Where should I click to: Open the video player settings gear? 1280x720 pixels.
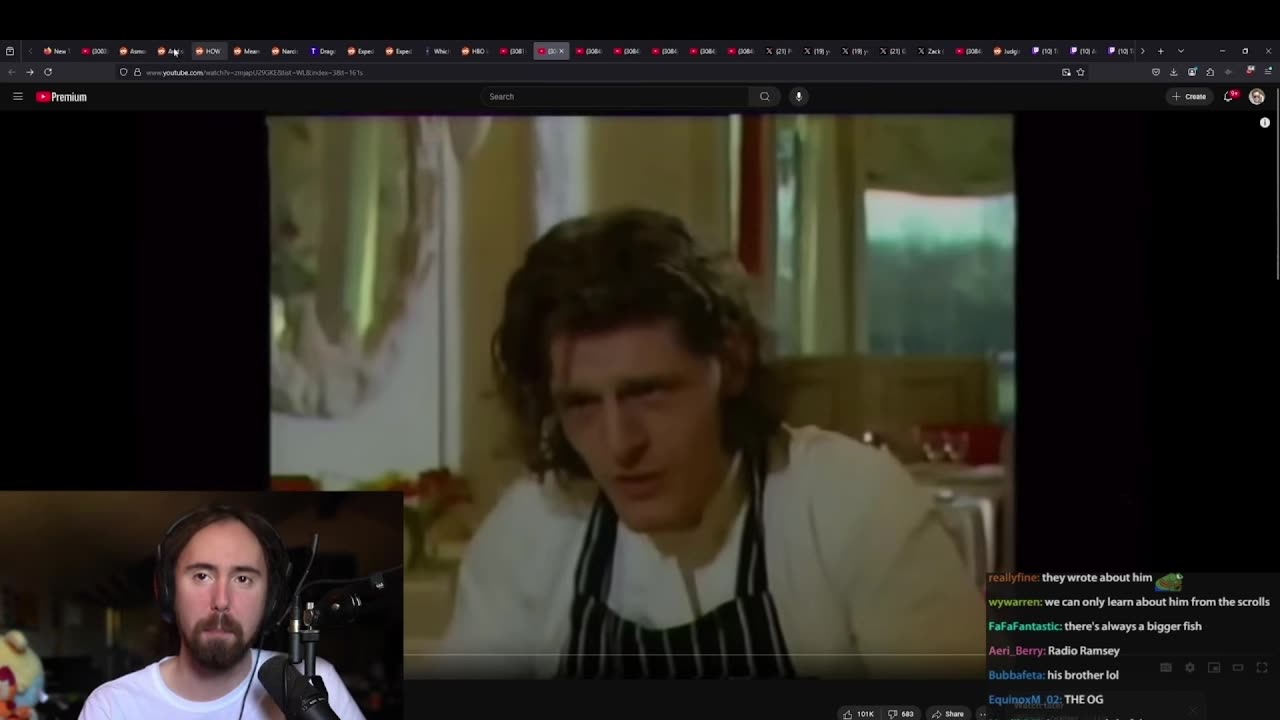1190,668
